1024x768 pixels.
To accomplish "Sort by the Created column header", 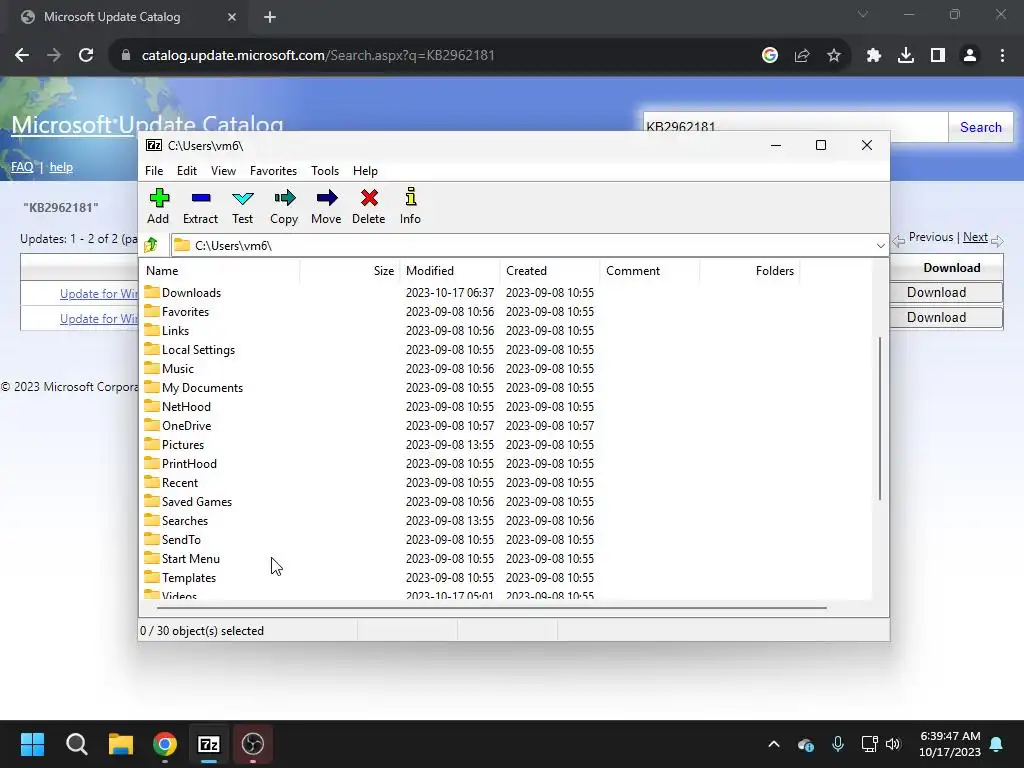I will (x=550, y=270).
